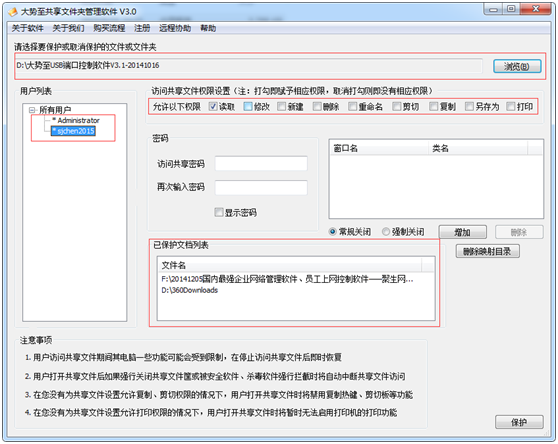This screenshot has width=558, height=444.
Task: Click the 增加 button
Action: [x=463, y=232]
